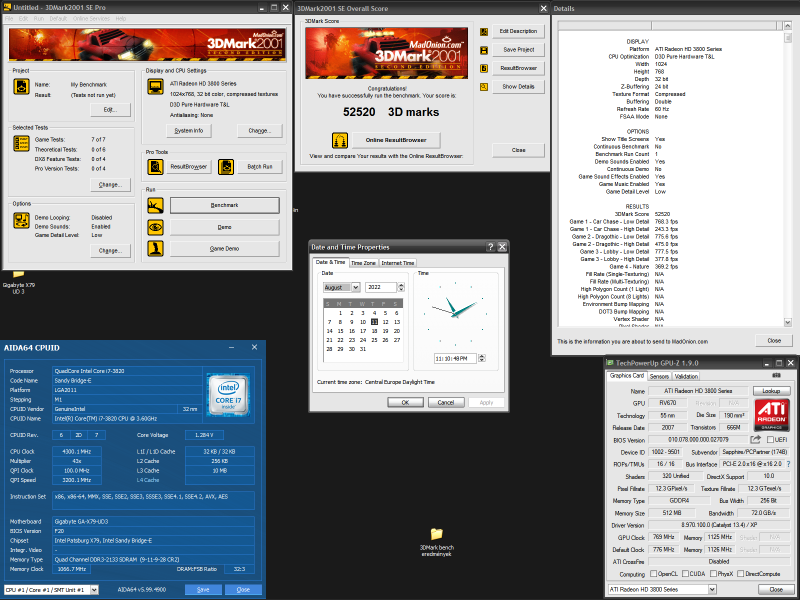This screenshot has height=600, width=800.
Task: Click the Benchmark run icon
Action: pyautogui.click(x=156, y=206)
